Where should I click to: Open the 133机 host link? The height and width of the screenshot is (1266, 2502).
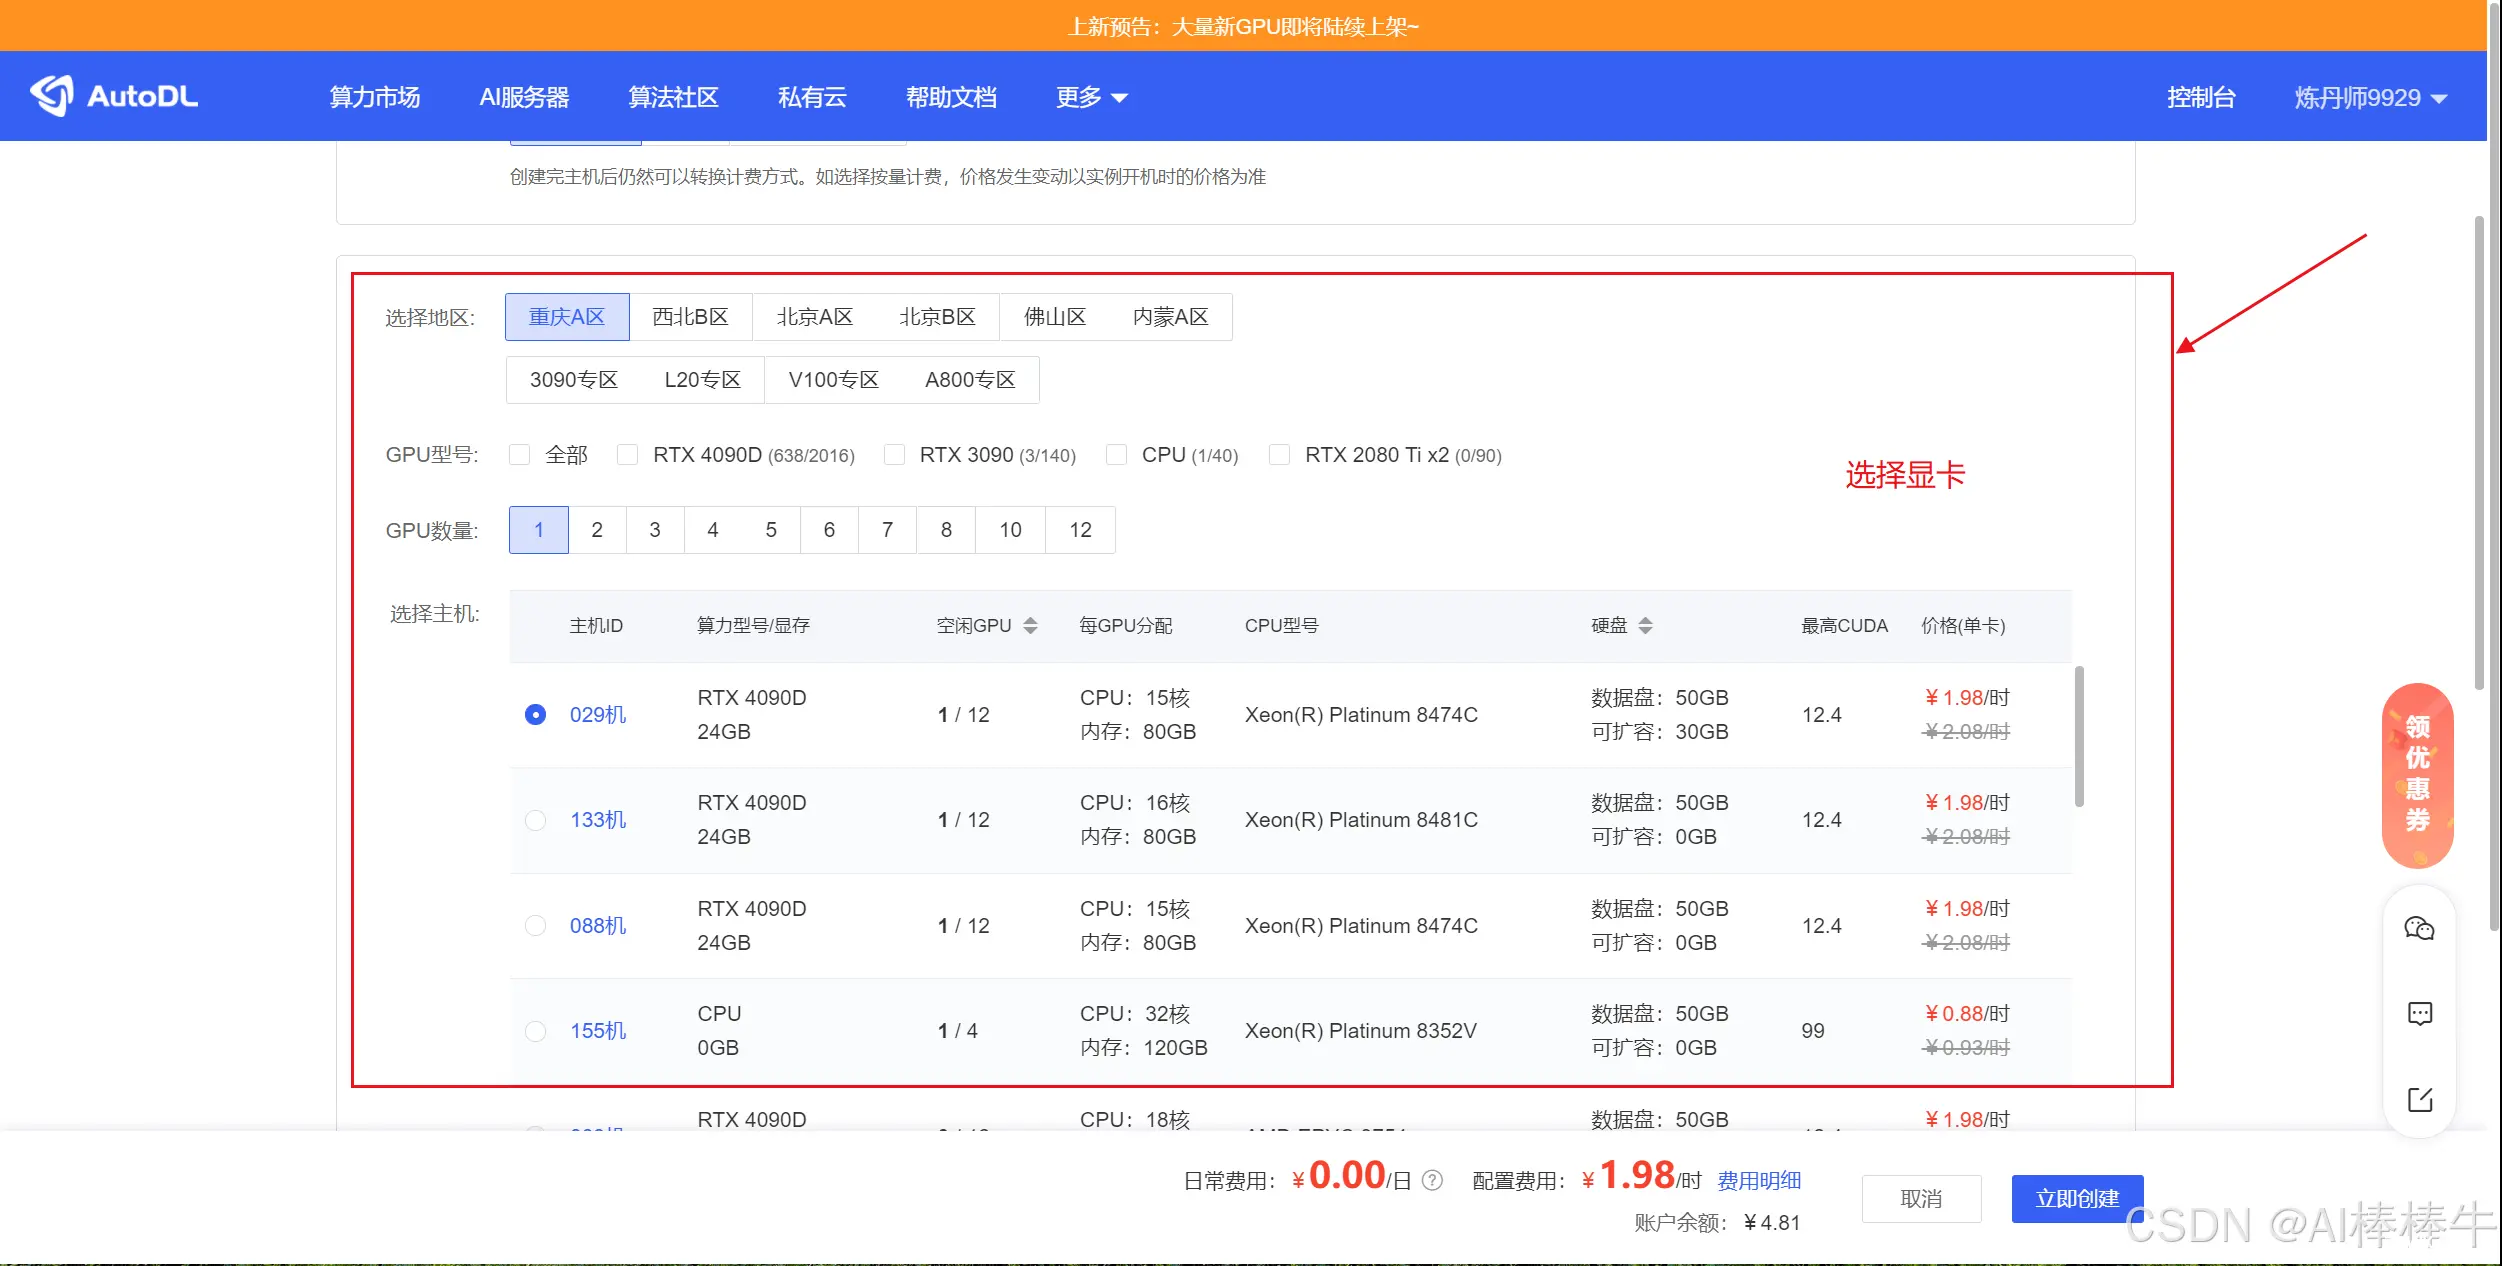click(598, 820)
